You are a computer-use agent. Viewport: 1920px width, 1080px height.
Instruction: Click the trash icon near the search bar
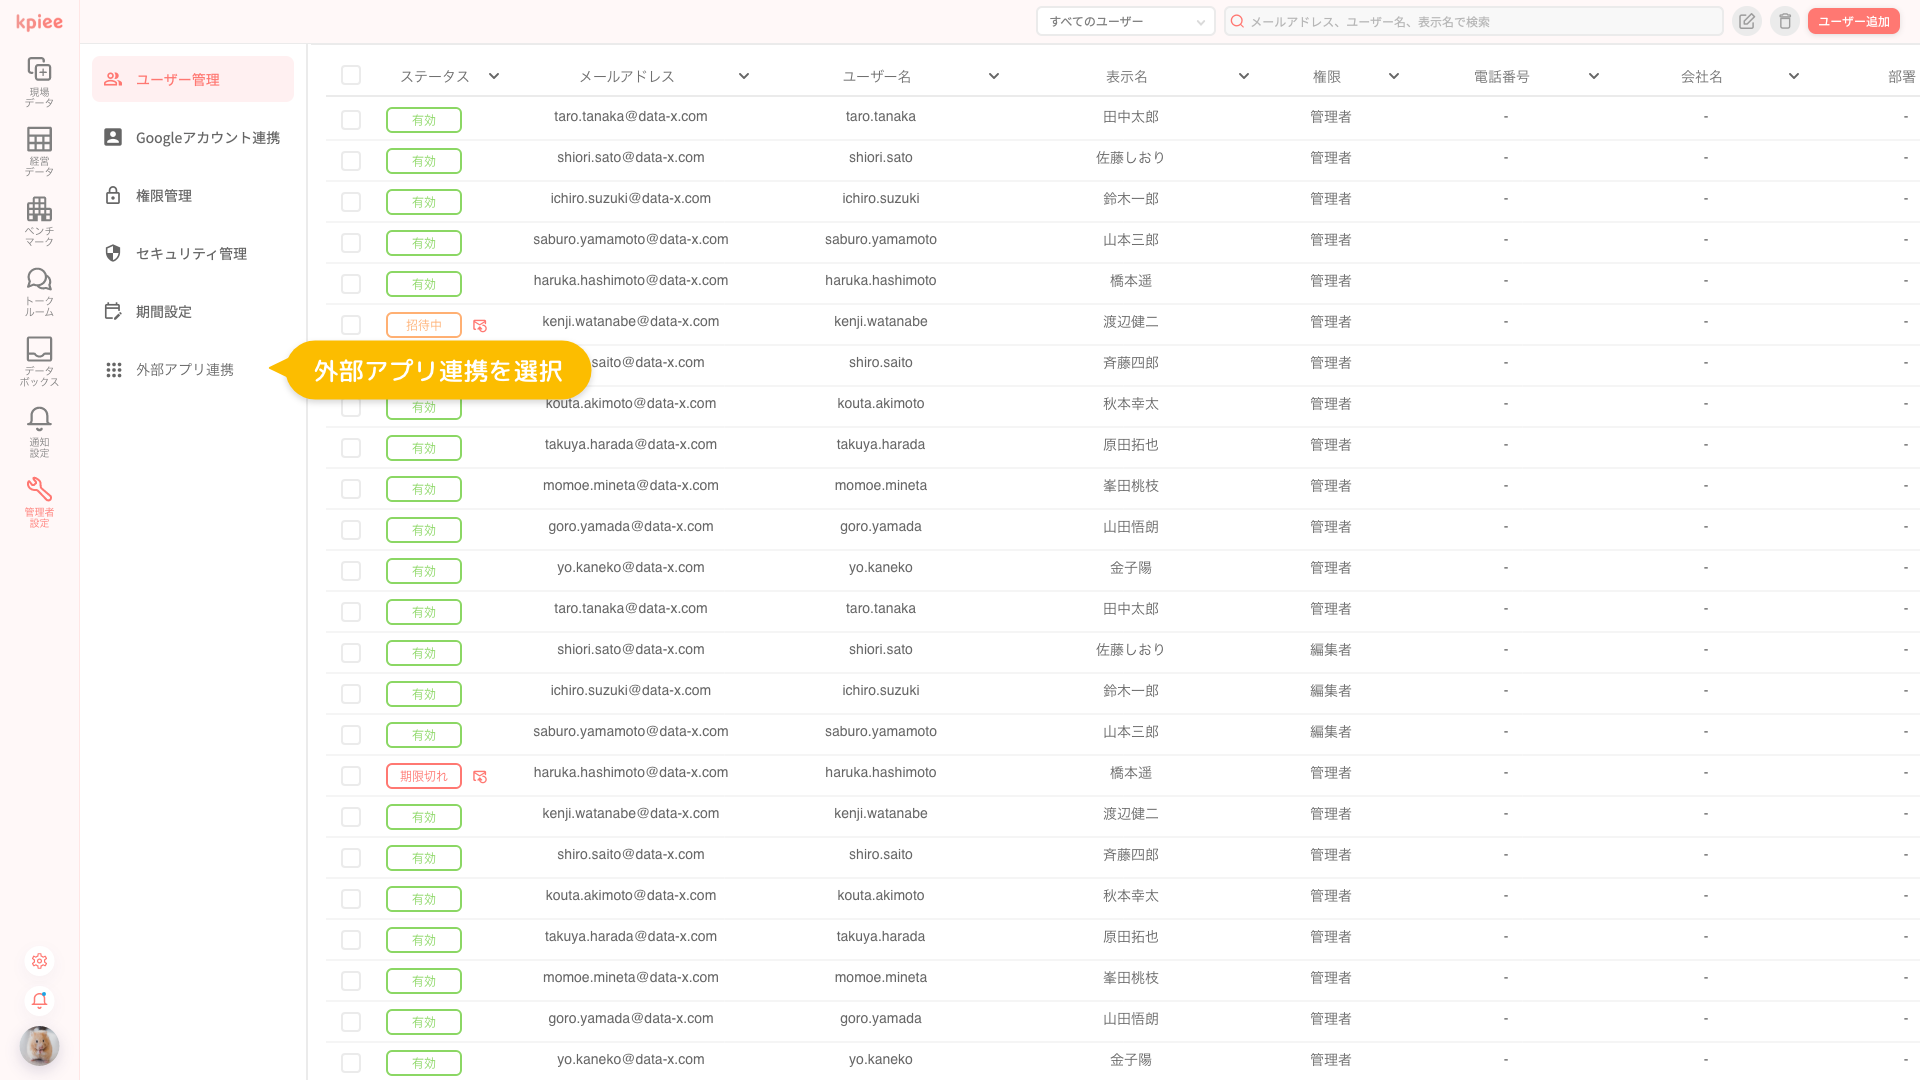(1785, 20)
